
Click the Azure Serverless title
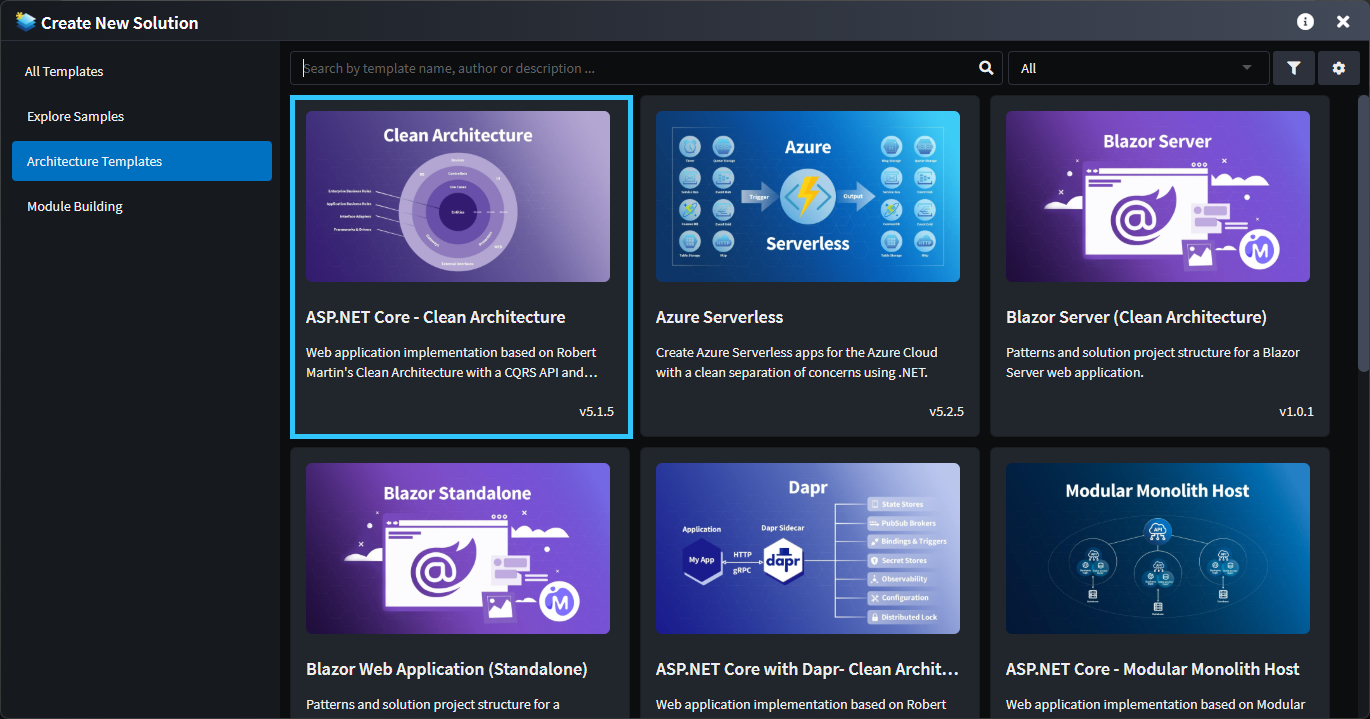pos(719,317)
